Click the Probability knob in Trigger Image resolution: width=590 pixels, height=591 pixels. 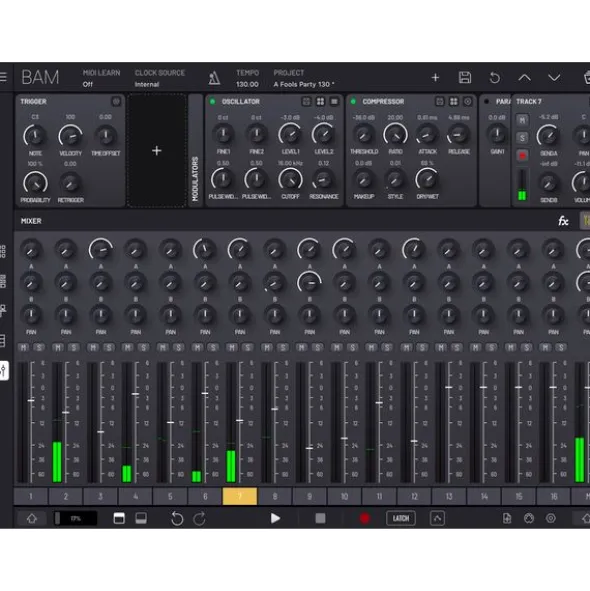pos(35,184)
